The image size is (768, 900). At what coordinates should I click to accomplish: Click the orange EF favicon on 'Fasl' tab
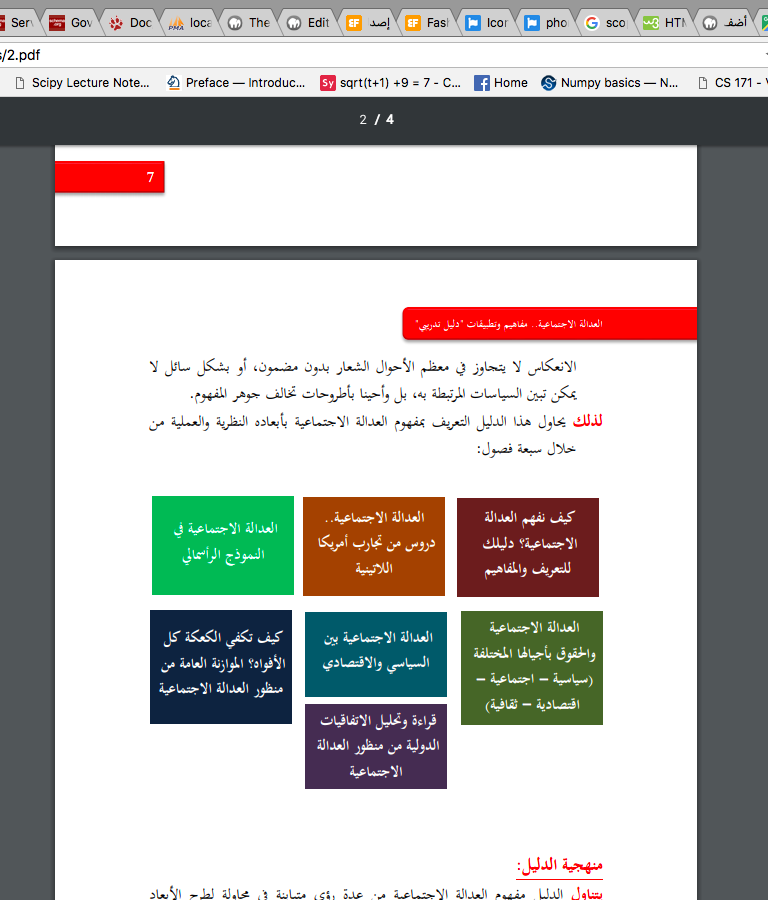(x=413, y=22)
